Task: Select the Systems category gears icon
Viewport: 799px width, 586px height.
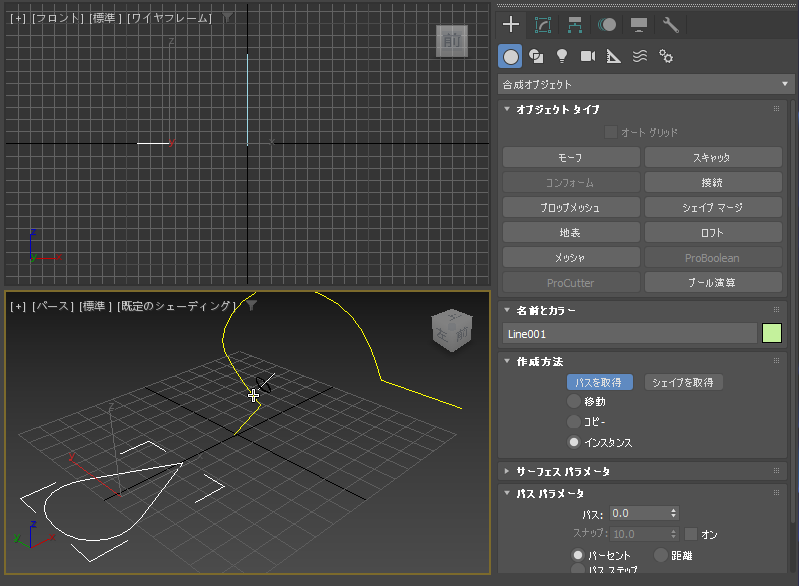Action: tap(666, 56)
